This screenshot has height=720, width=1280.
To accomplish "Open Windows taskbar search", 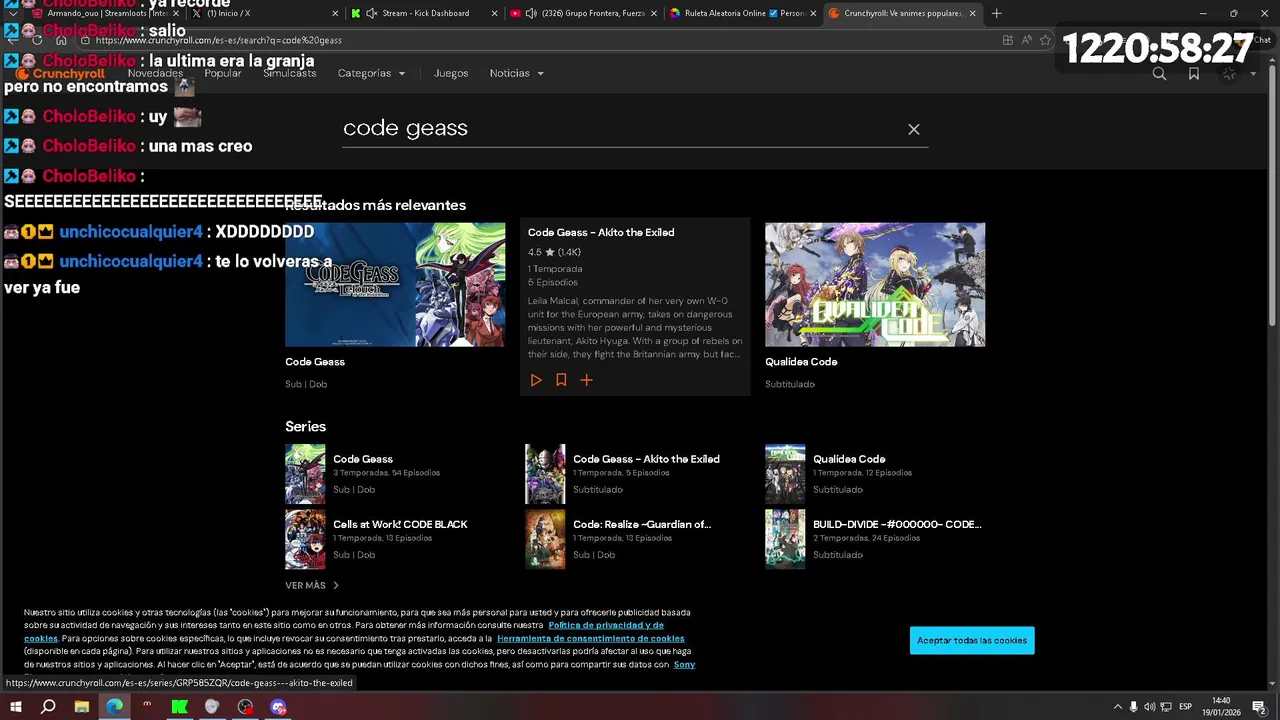I will [x=48, y=707].
